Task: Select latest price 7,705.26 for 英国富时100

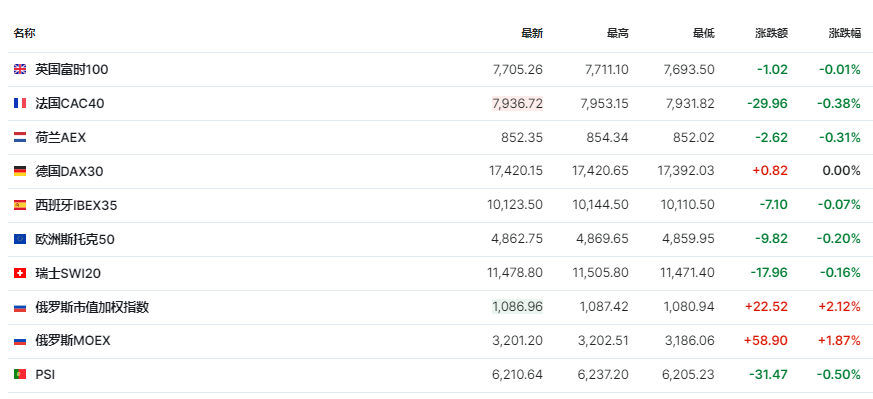Action: 518,70
